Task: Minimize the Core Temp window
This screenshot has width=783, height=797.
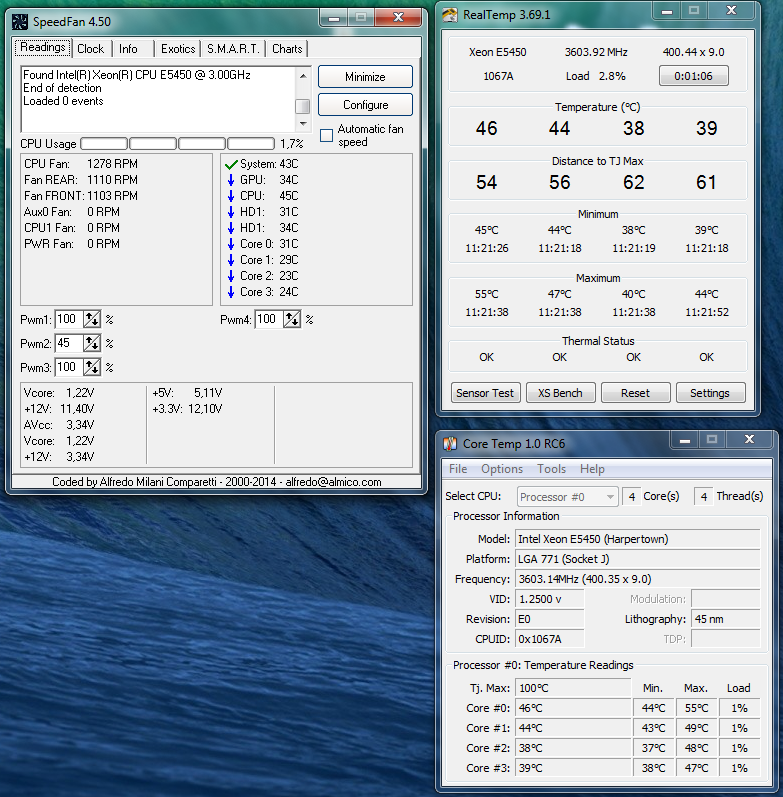Action: pyautogui.click(x=685, y=440)
